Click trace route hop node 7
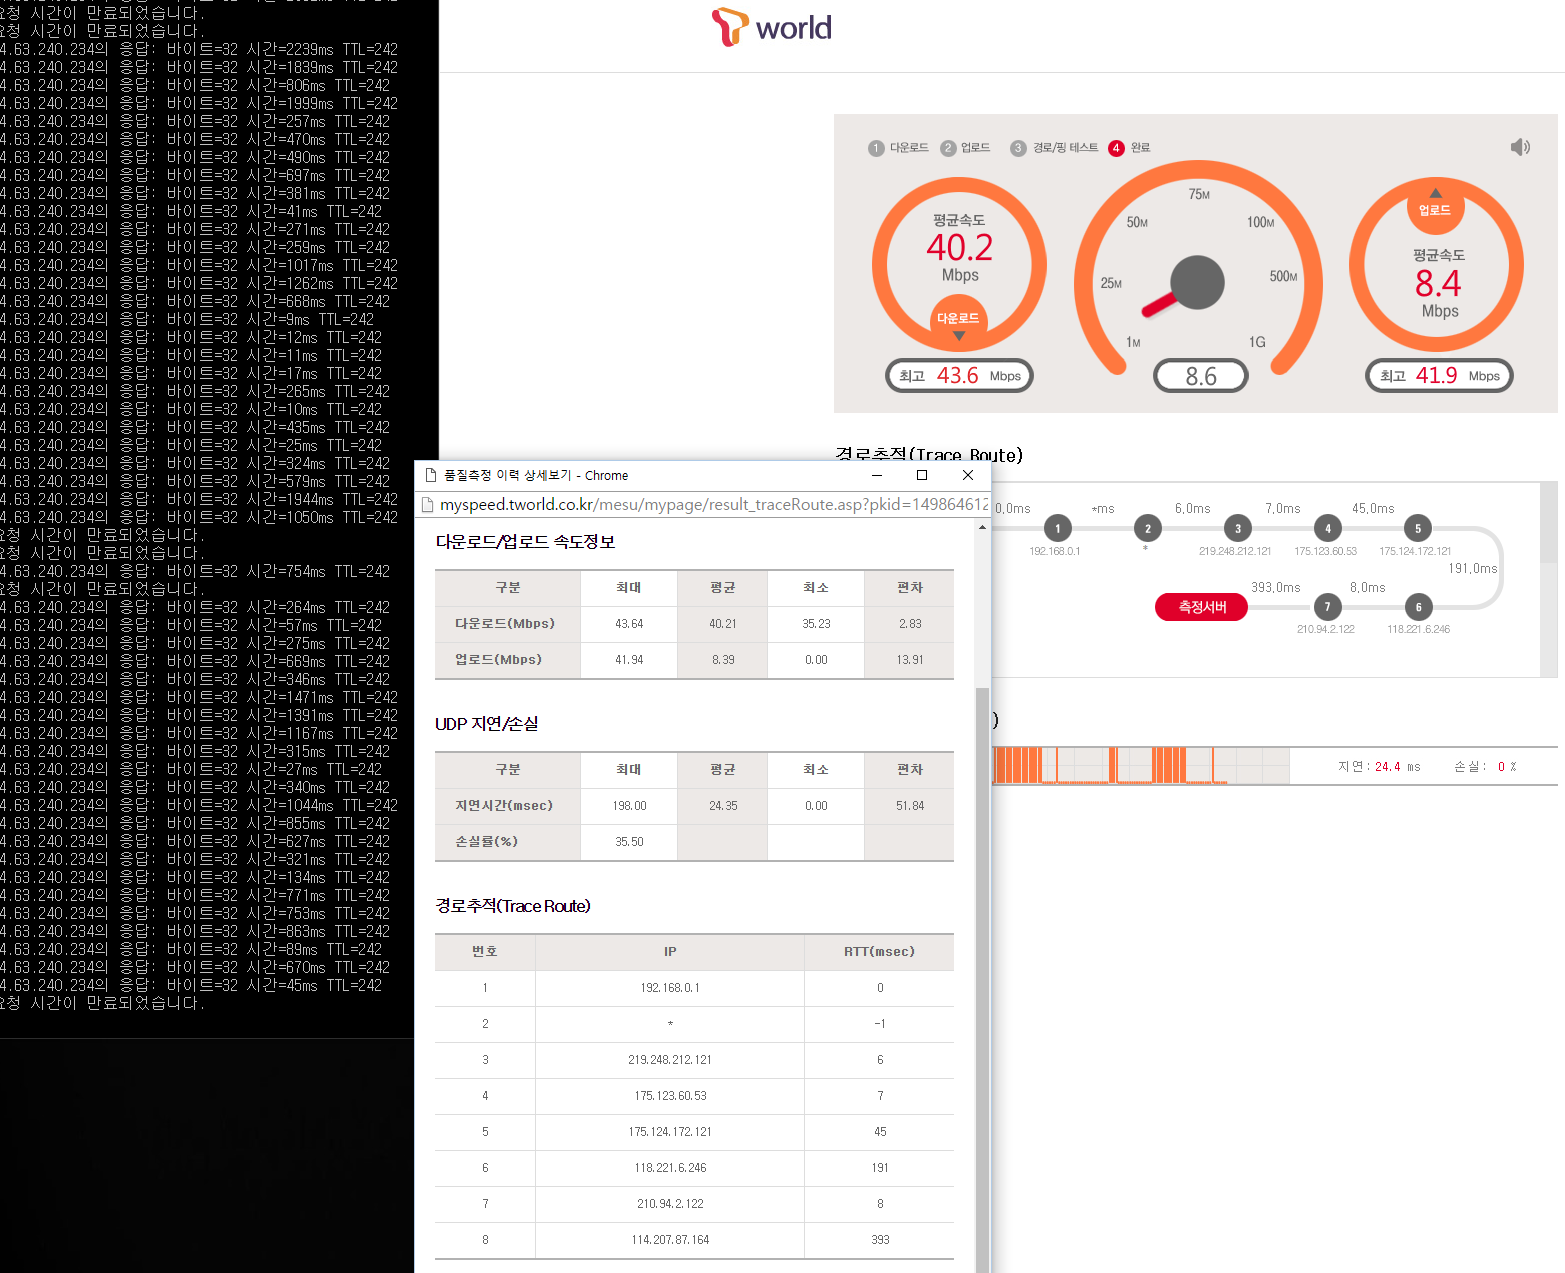This screenshot has width=1565, height=1273. coord(1327,607)
